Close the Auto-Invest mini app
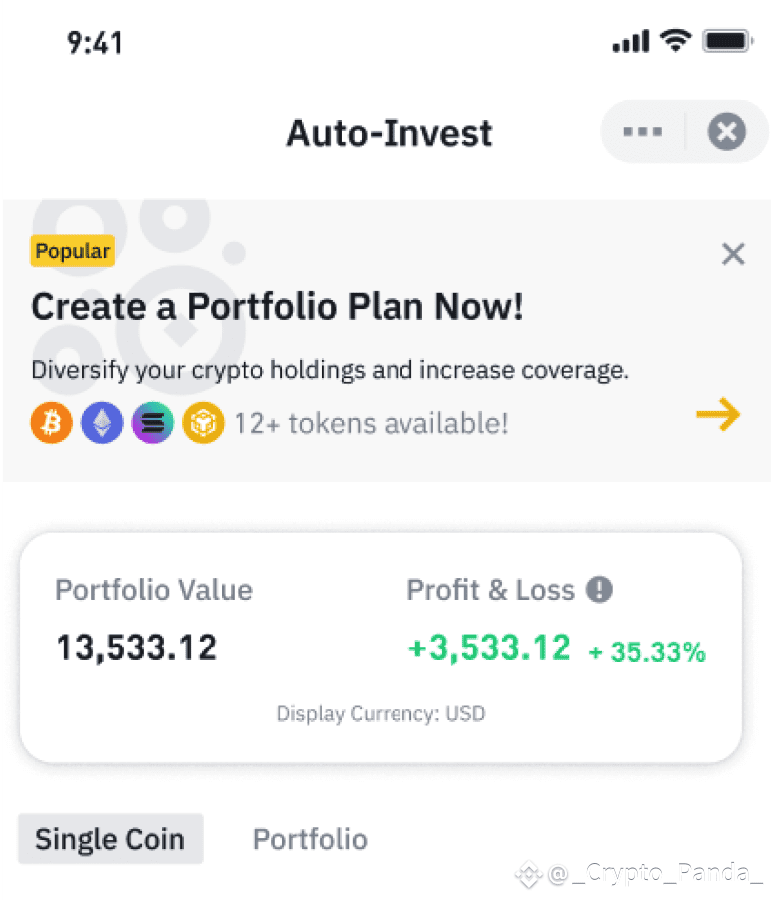Image resolution: width=771 pixels, height=900 pixels. click(x=726, y=131)
